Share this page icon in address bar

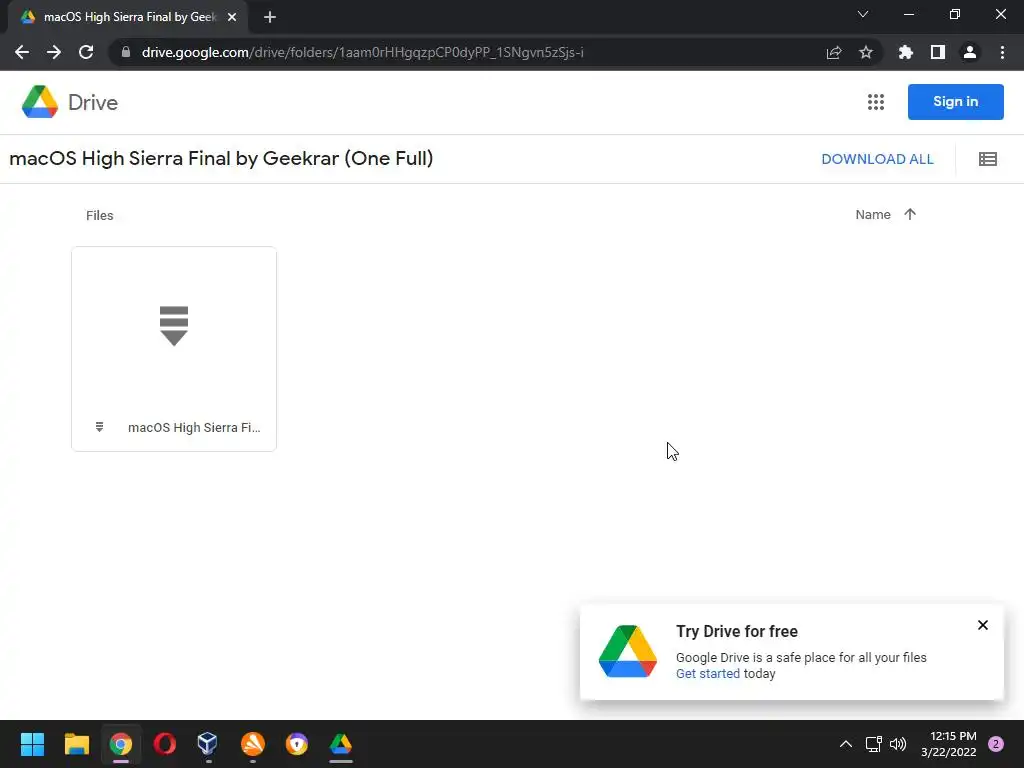[x=834, y=52]
